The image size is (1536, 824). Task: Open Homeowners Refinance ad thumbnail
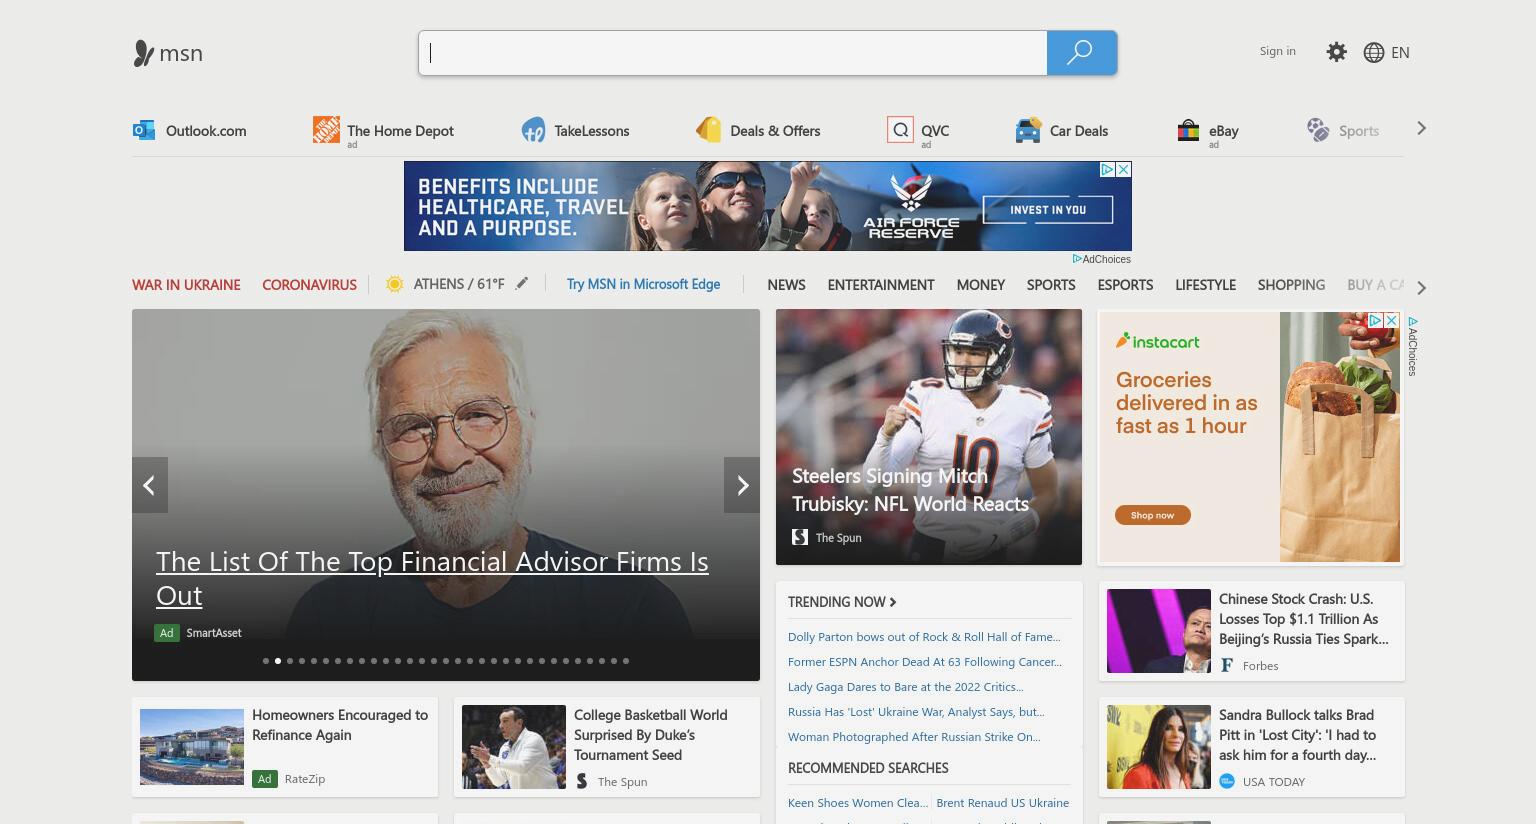[x=192, y=747]
